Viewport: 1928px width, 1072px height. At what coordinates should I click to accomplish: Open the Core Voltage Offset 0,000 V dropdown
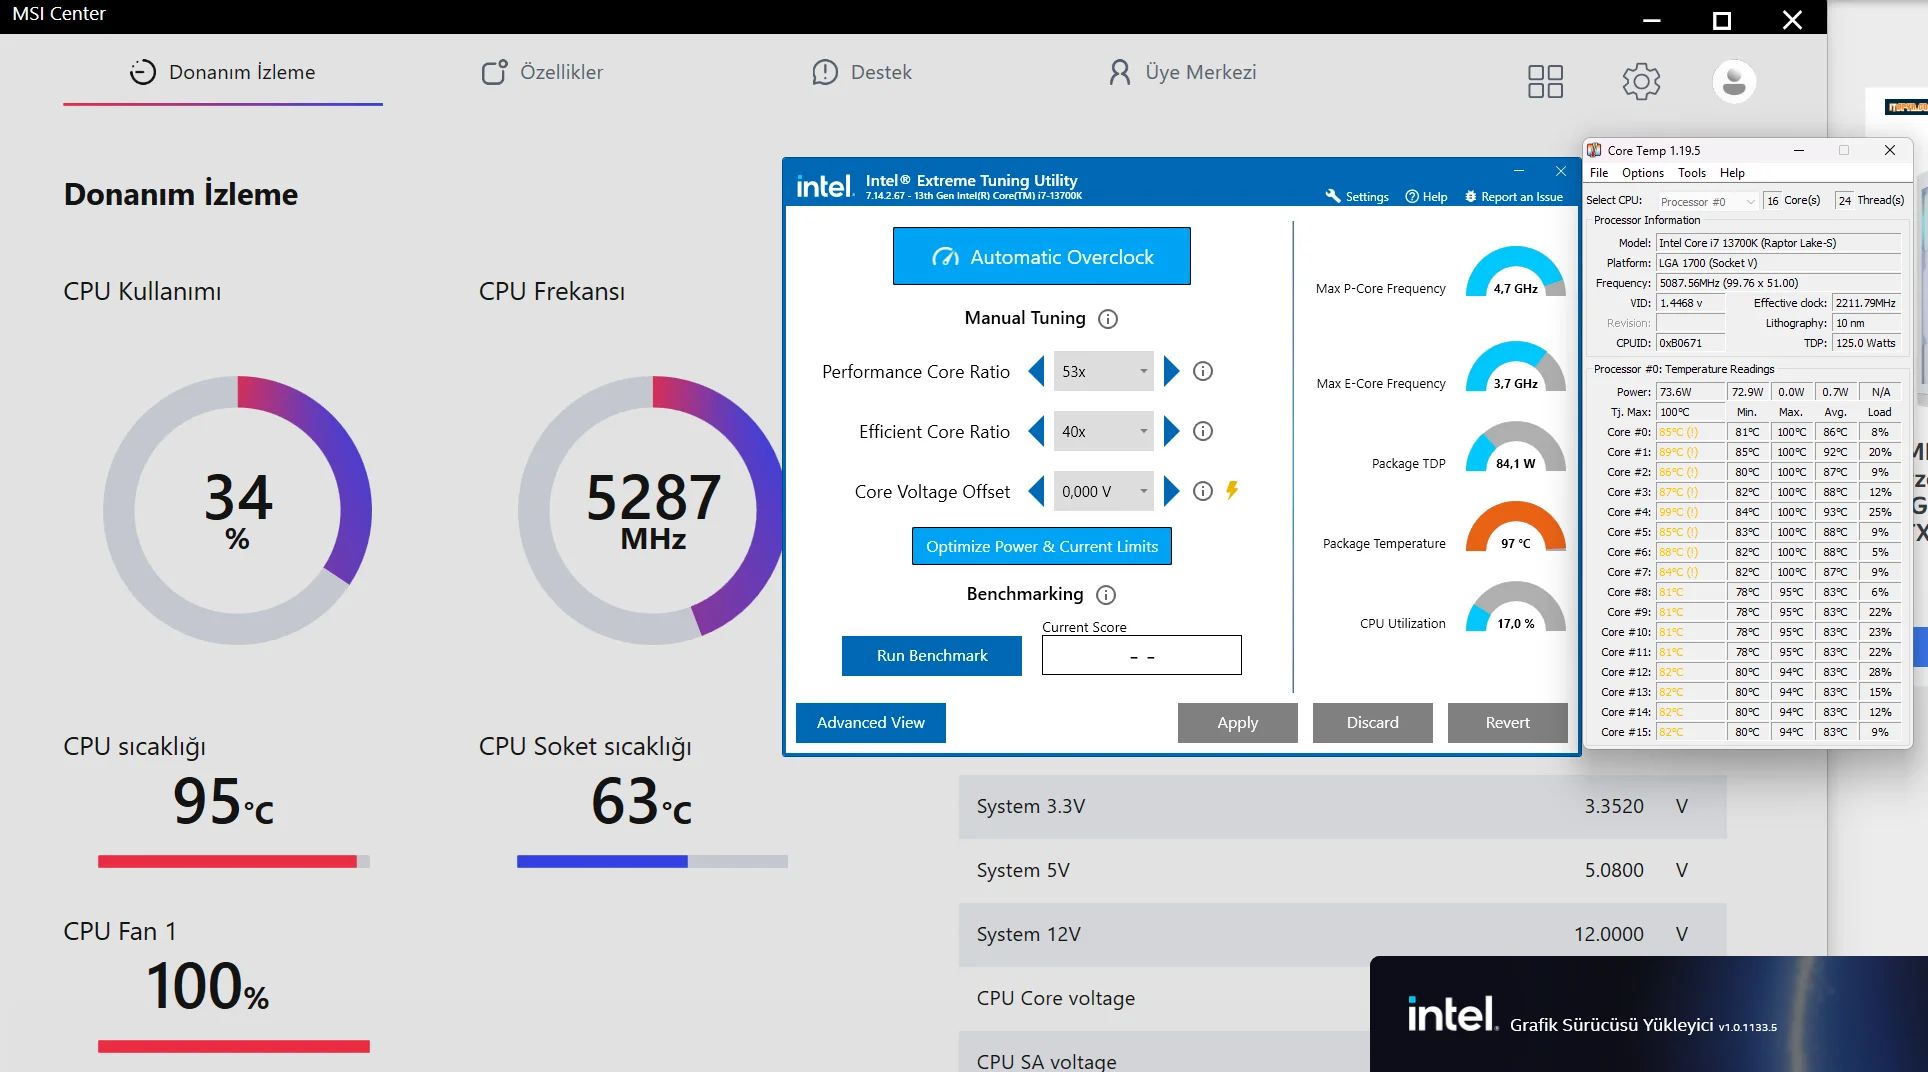tap(1104, 491)
